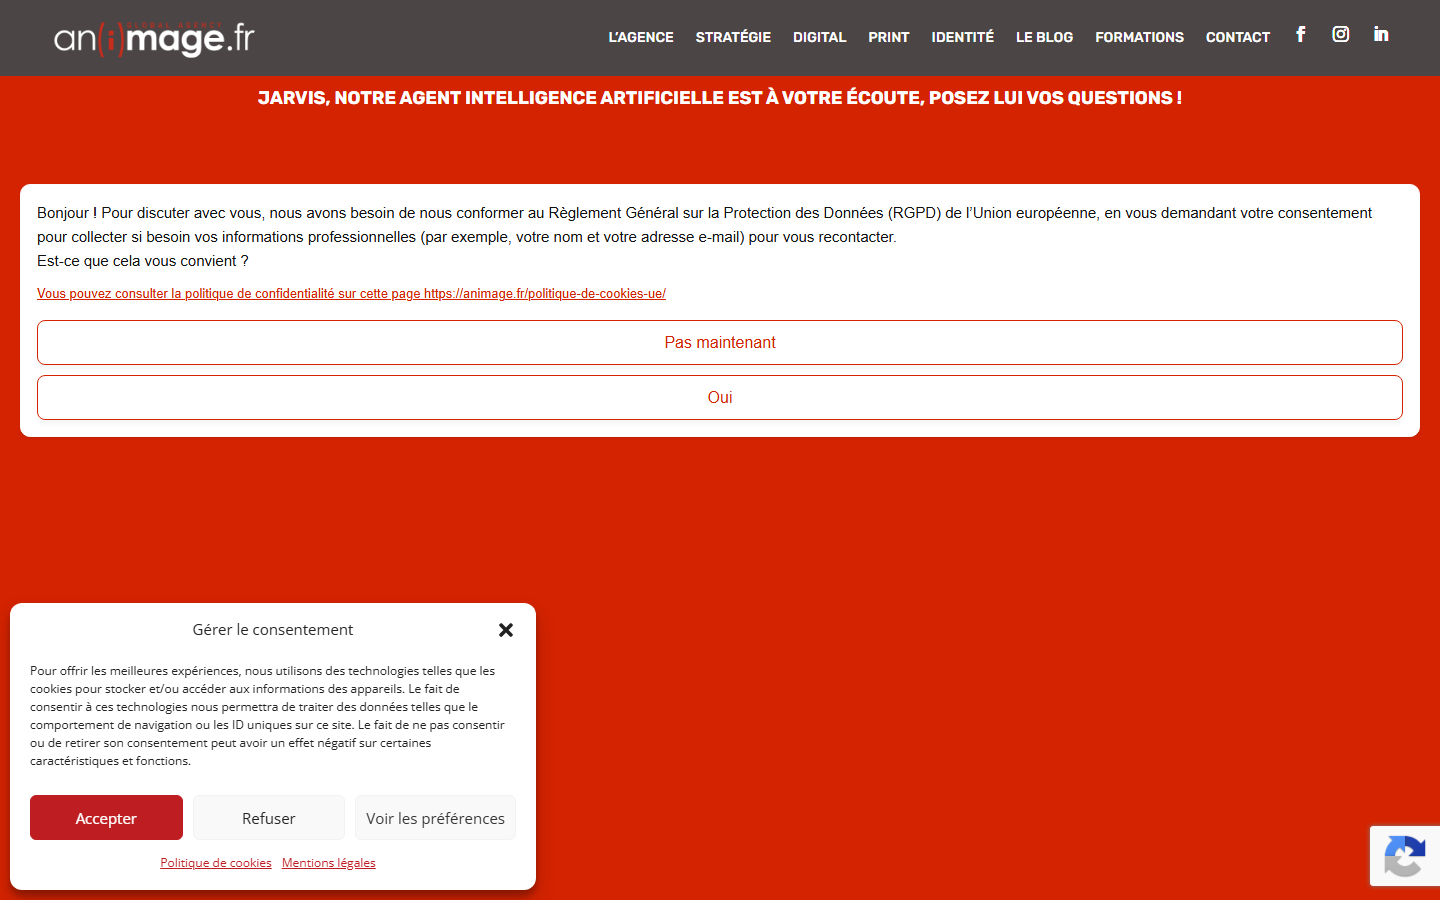Viewport: 1440px width, 900px height.
Task: Open the 'Politique de cookies' link
Action: (x=216, y=863)
